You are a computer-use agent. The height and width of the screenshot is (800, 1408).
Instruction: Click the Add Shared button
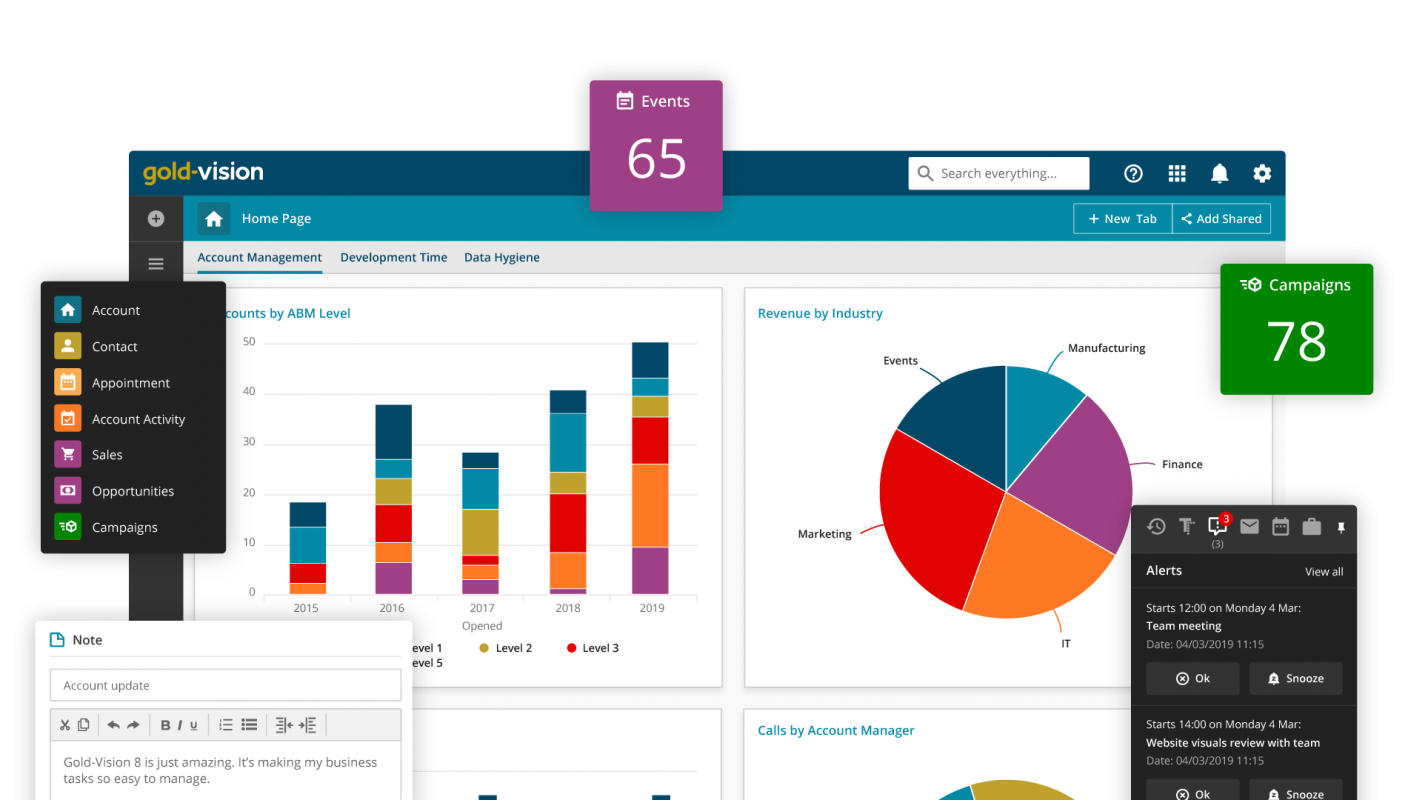click(1221, 219)
